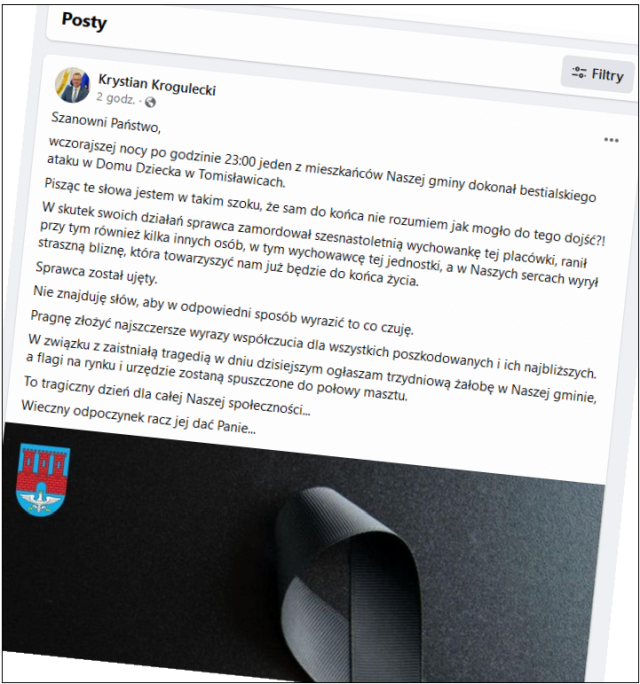Click the line about flagi na rynku
The height and width of the screenshot is (684, 640).
[216, 378]
